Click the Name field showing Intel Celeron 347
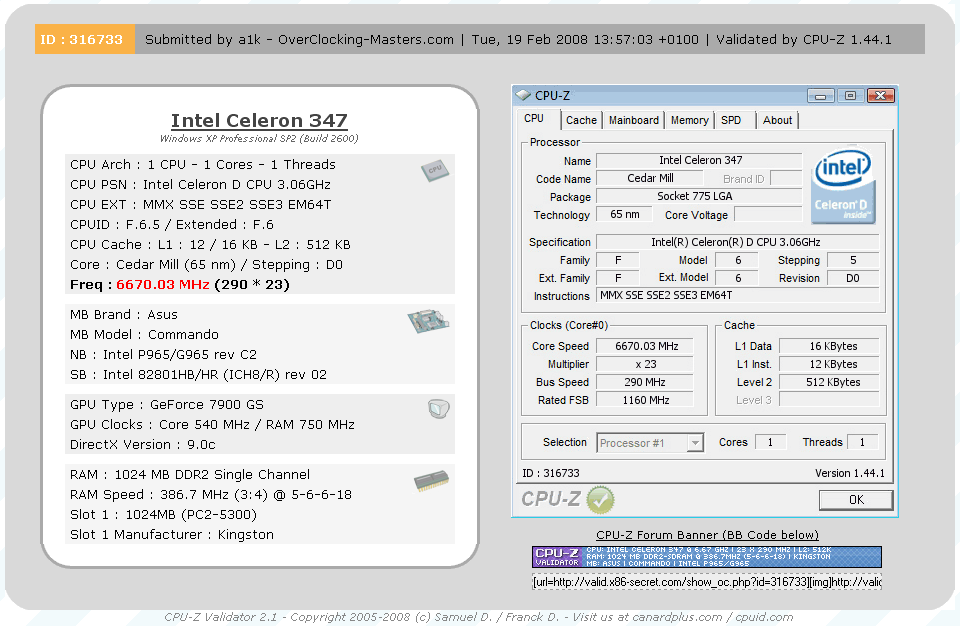The height and width of the screenshot is (626, 960). click(x=699, y=160)
